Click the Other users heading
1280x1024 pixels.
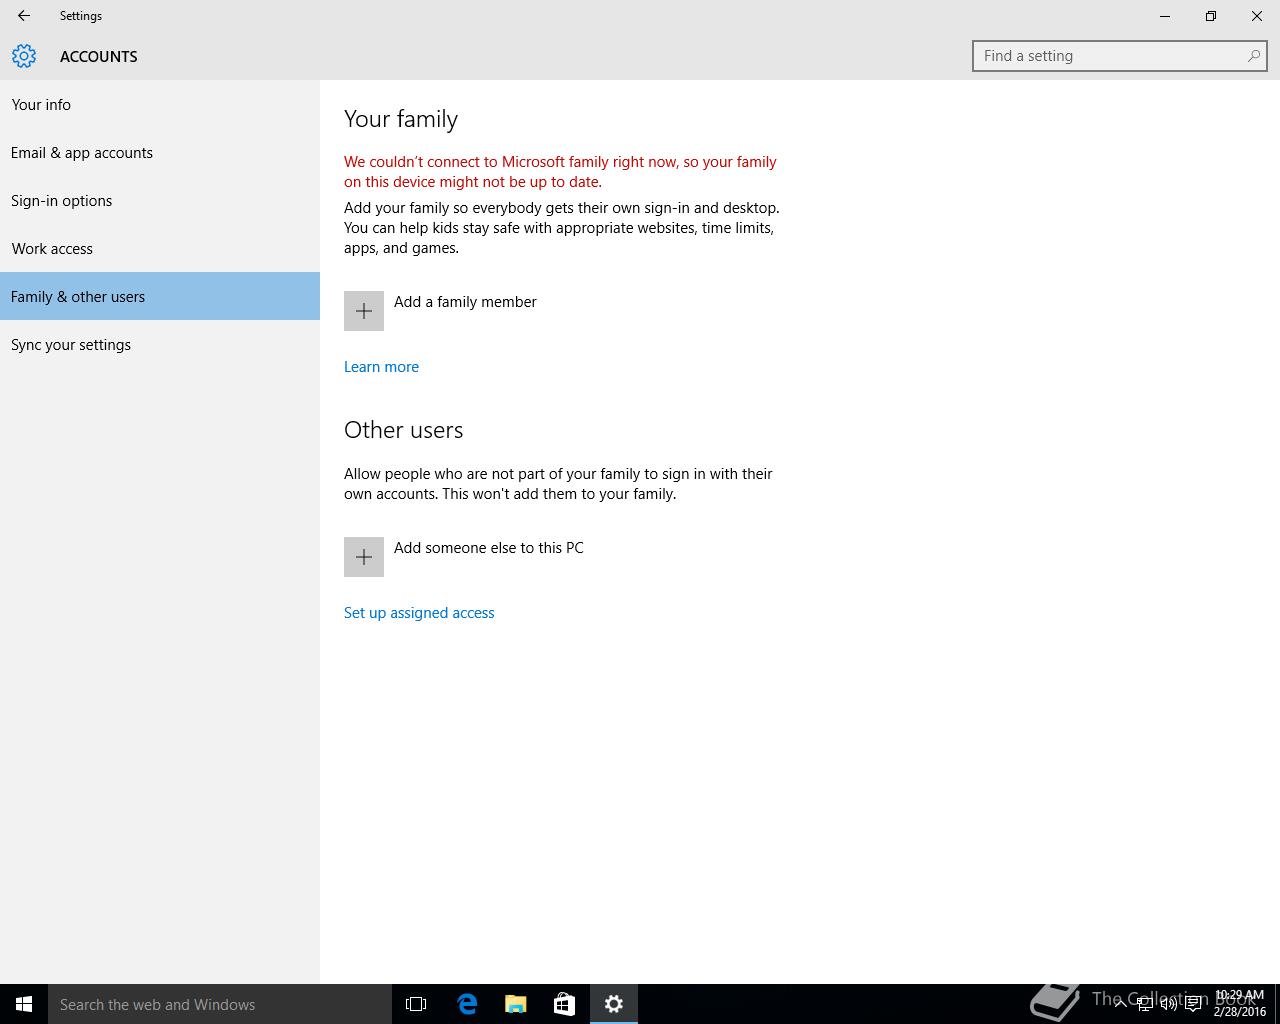[x=404, y=430]
